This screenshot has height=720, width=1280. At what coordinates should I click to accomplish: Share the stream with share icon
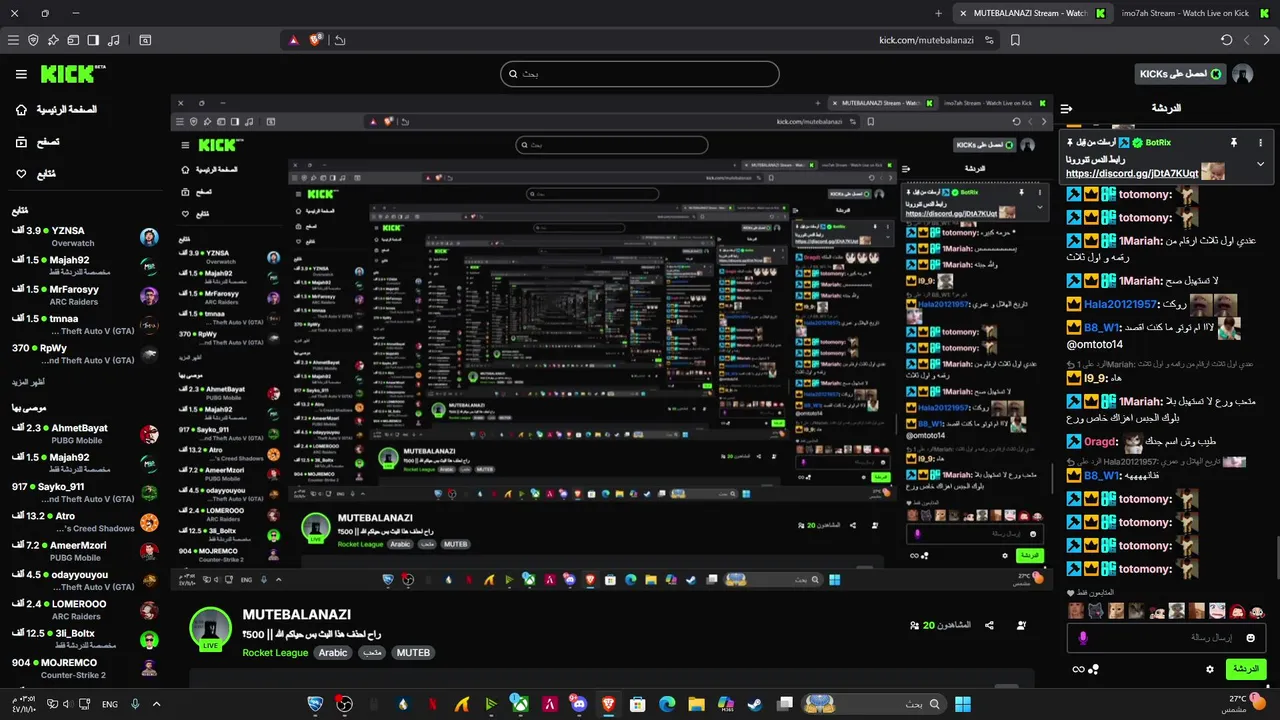989,625
